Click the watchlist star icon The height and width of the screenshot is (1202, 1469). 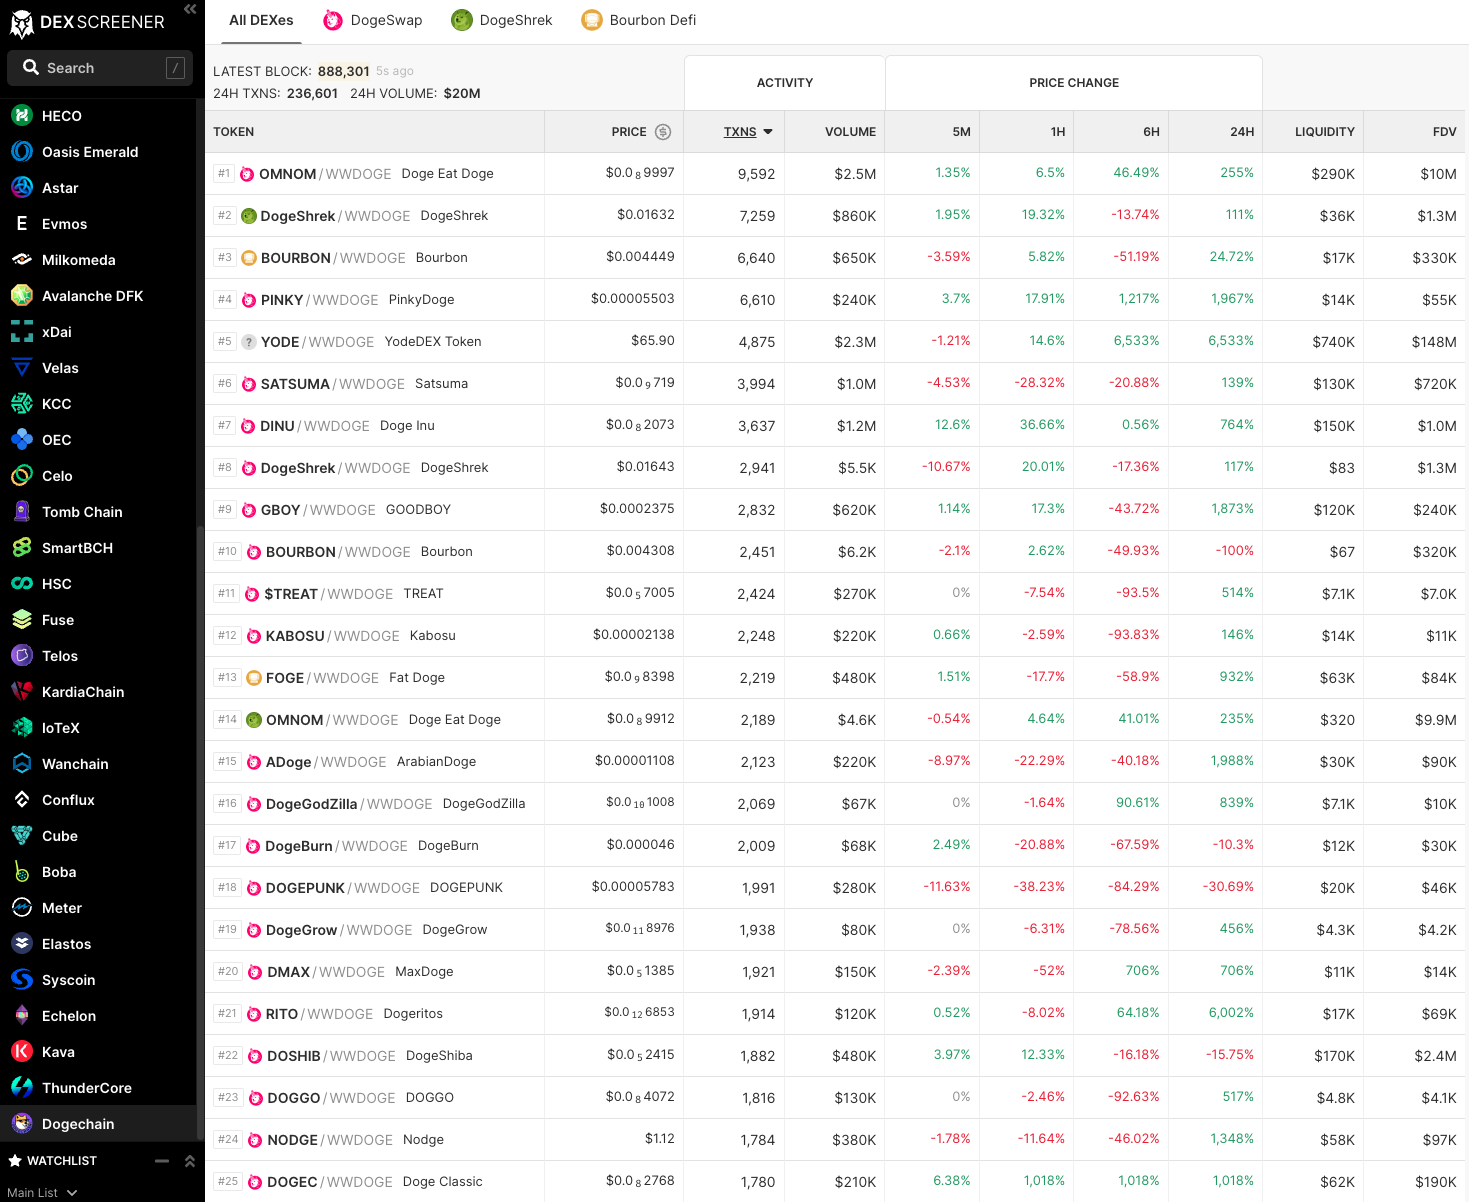coord(15,1161)
